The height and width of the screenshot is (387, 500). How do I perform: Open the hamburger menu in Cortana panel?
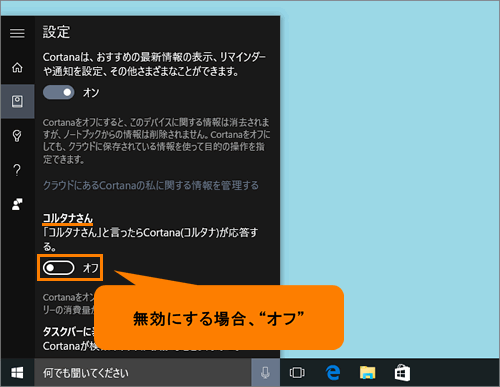[x=17, y=33]
